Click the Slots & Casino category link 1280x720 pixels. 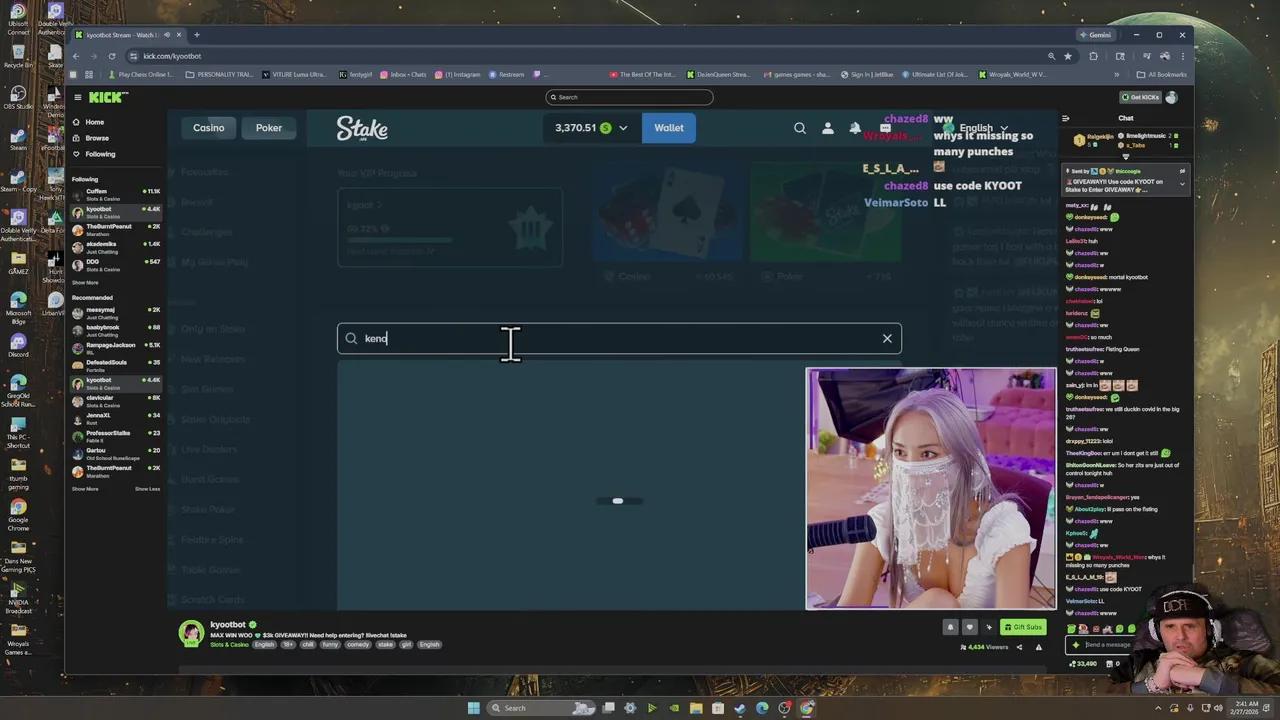coord(230,645)
